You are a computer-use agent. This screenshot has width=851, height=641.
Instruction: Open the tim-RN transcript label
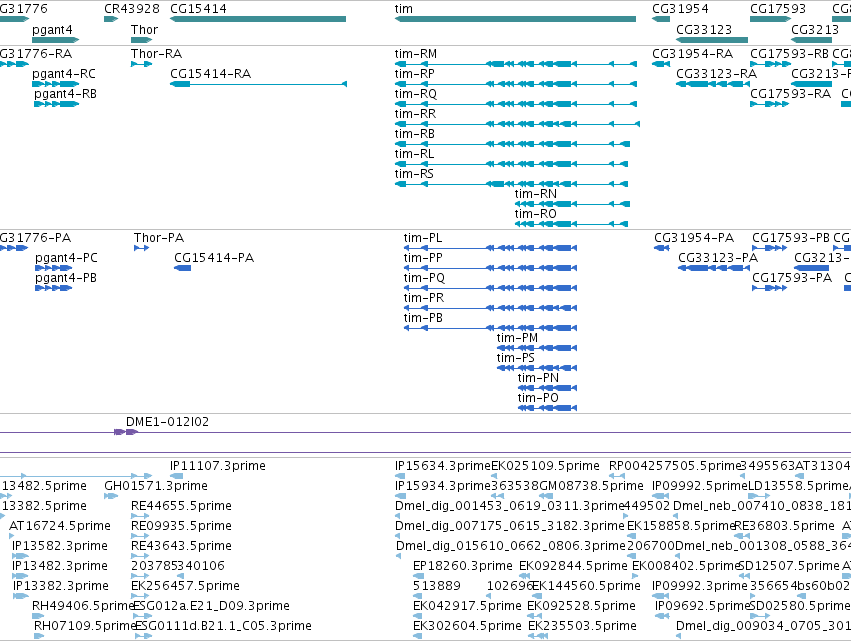coord(536,194)
